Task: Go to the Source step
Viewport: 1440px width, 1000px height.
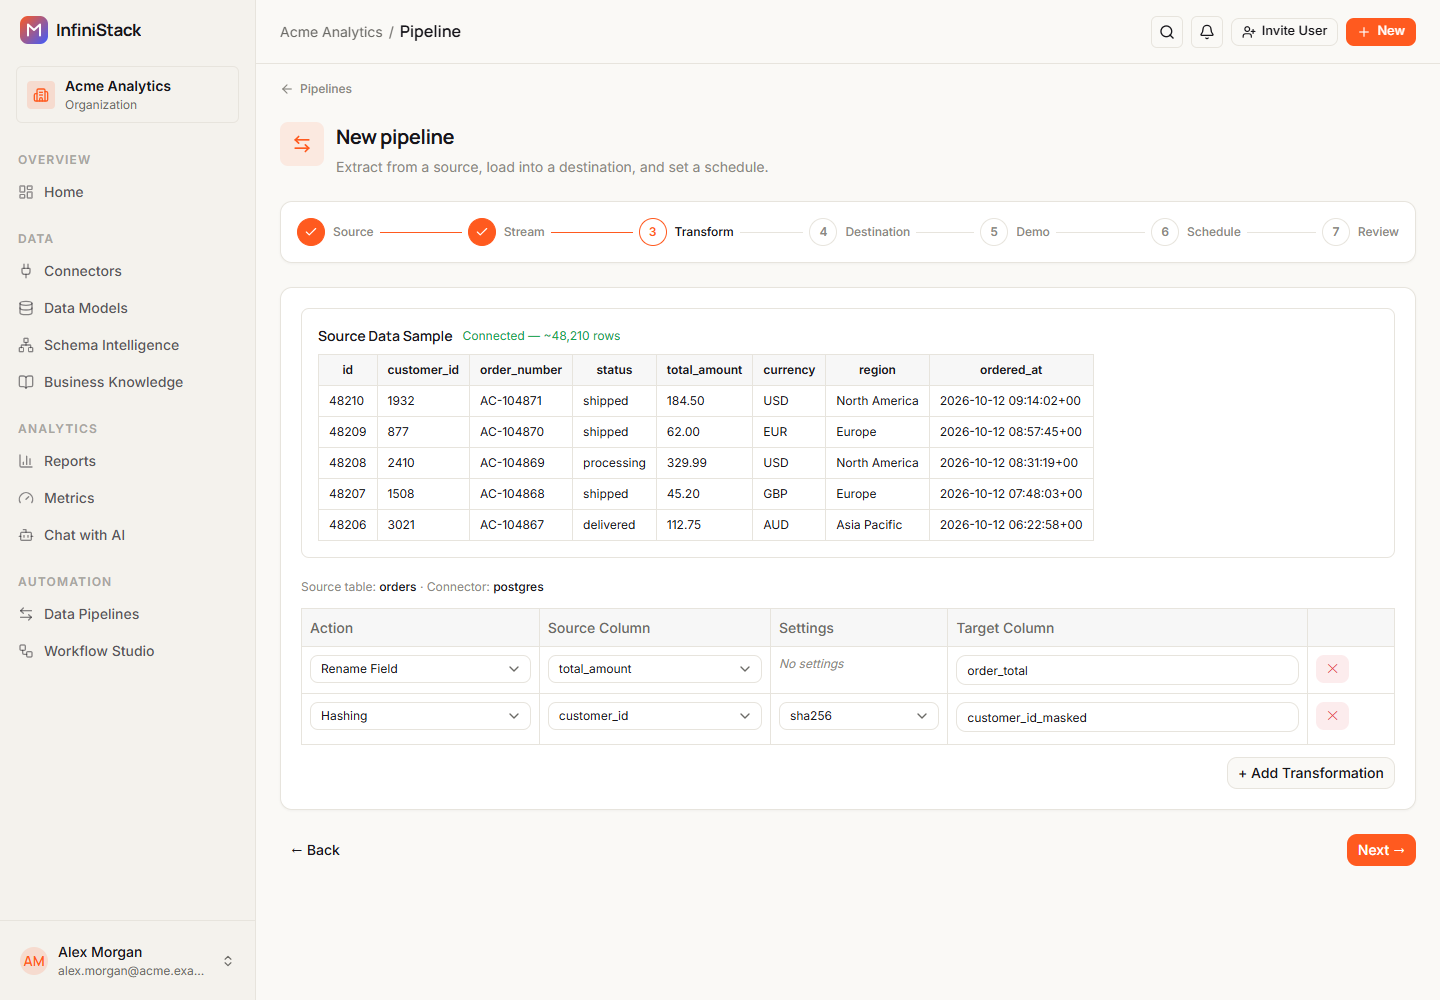Action: [x=335, y=232]
